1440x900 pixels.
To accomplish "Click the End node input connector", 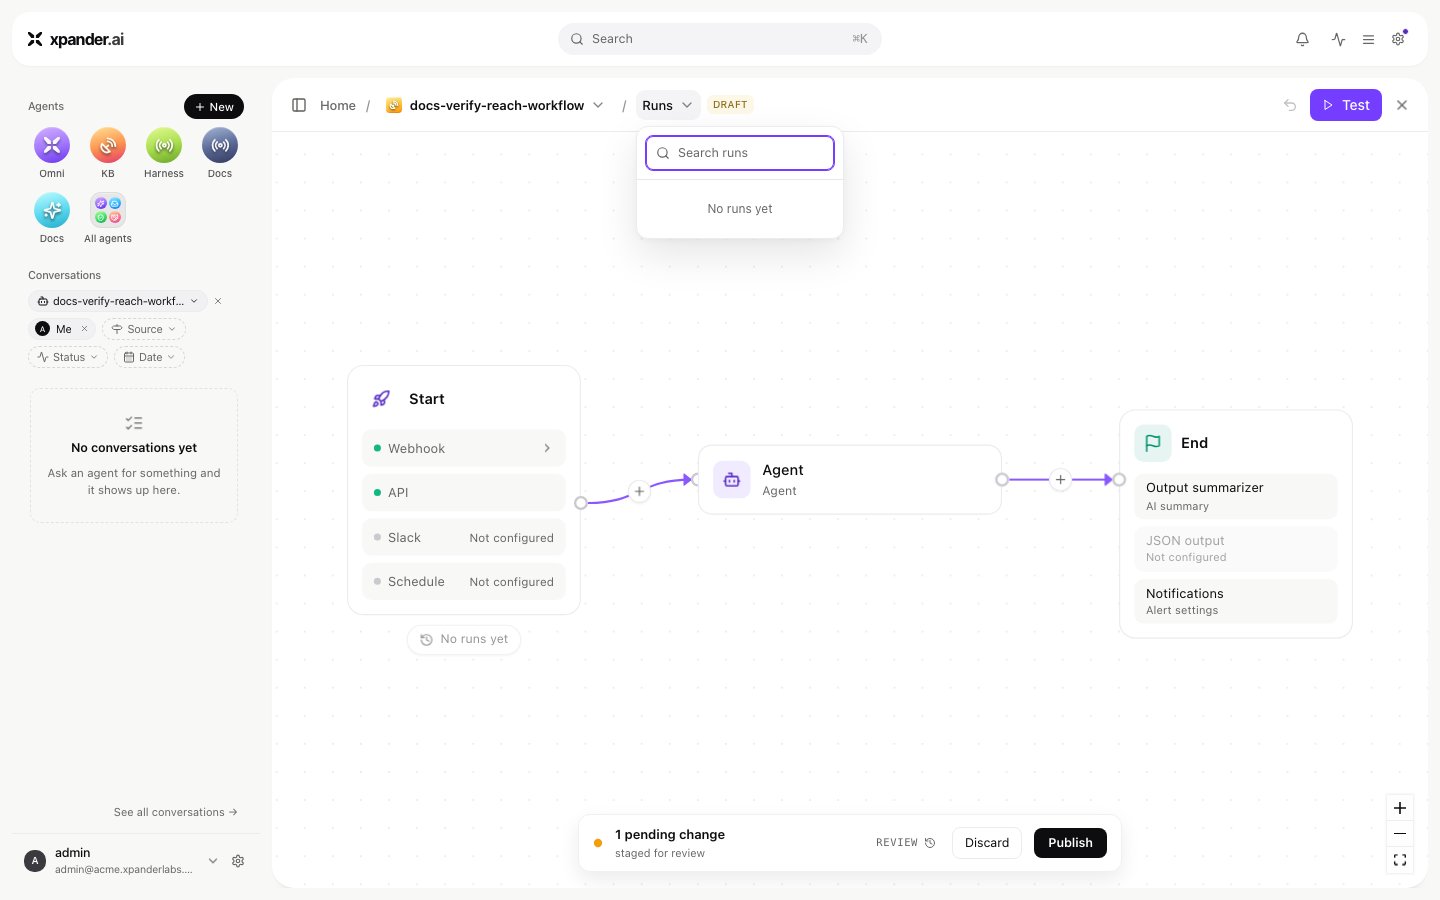I will tap(1119, 480).
